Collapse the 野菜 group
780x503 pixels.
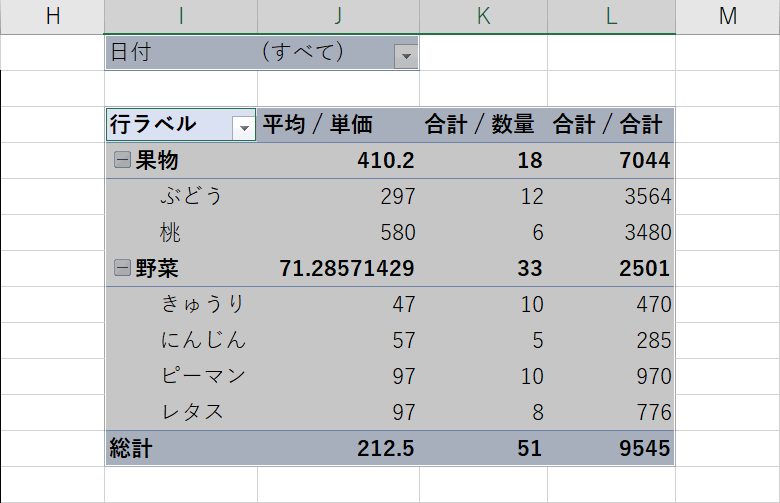click(122, 268)
